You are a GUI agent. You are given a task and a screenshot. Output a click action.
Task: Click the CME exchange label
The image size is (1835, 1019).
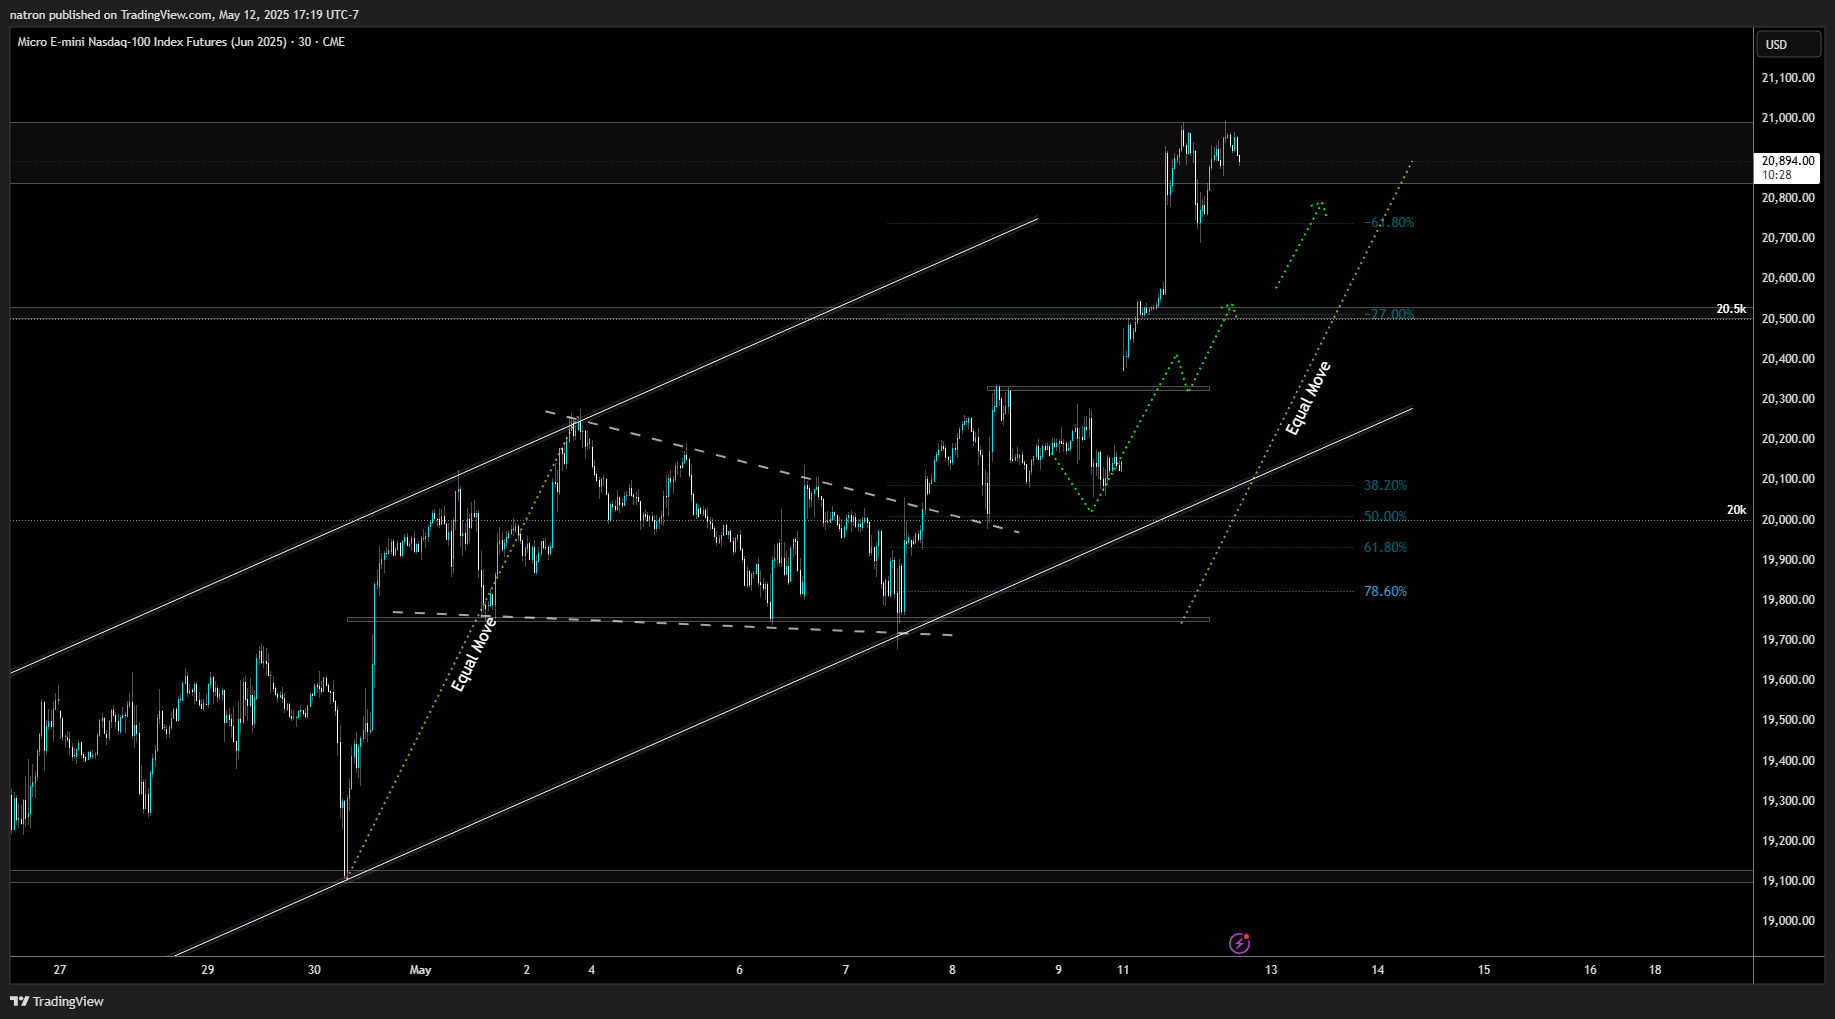pyautogui.click(x=333, y=42)
